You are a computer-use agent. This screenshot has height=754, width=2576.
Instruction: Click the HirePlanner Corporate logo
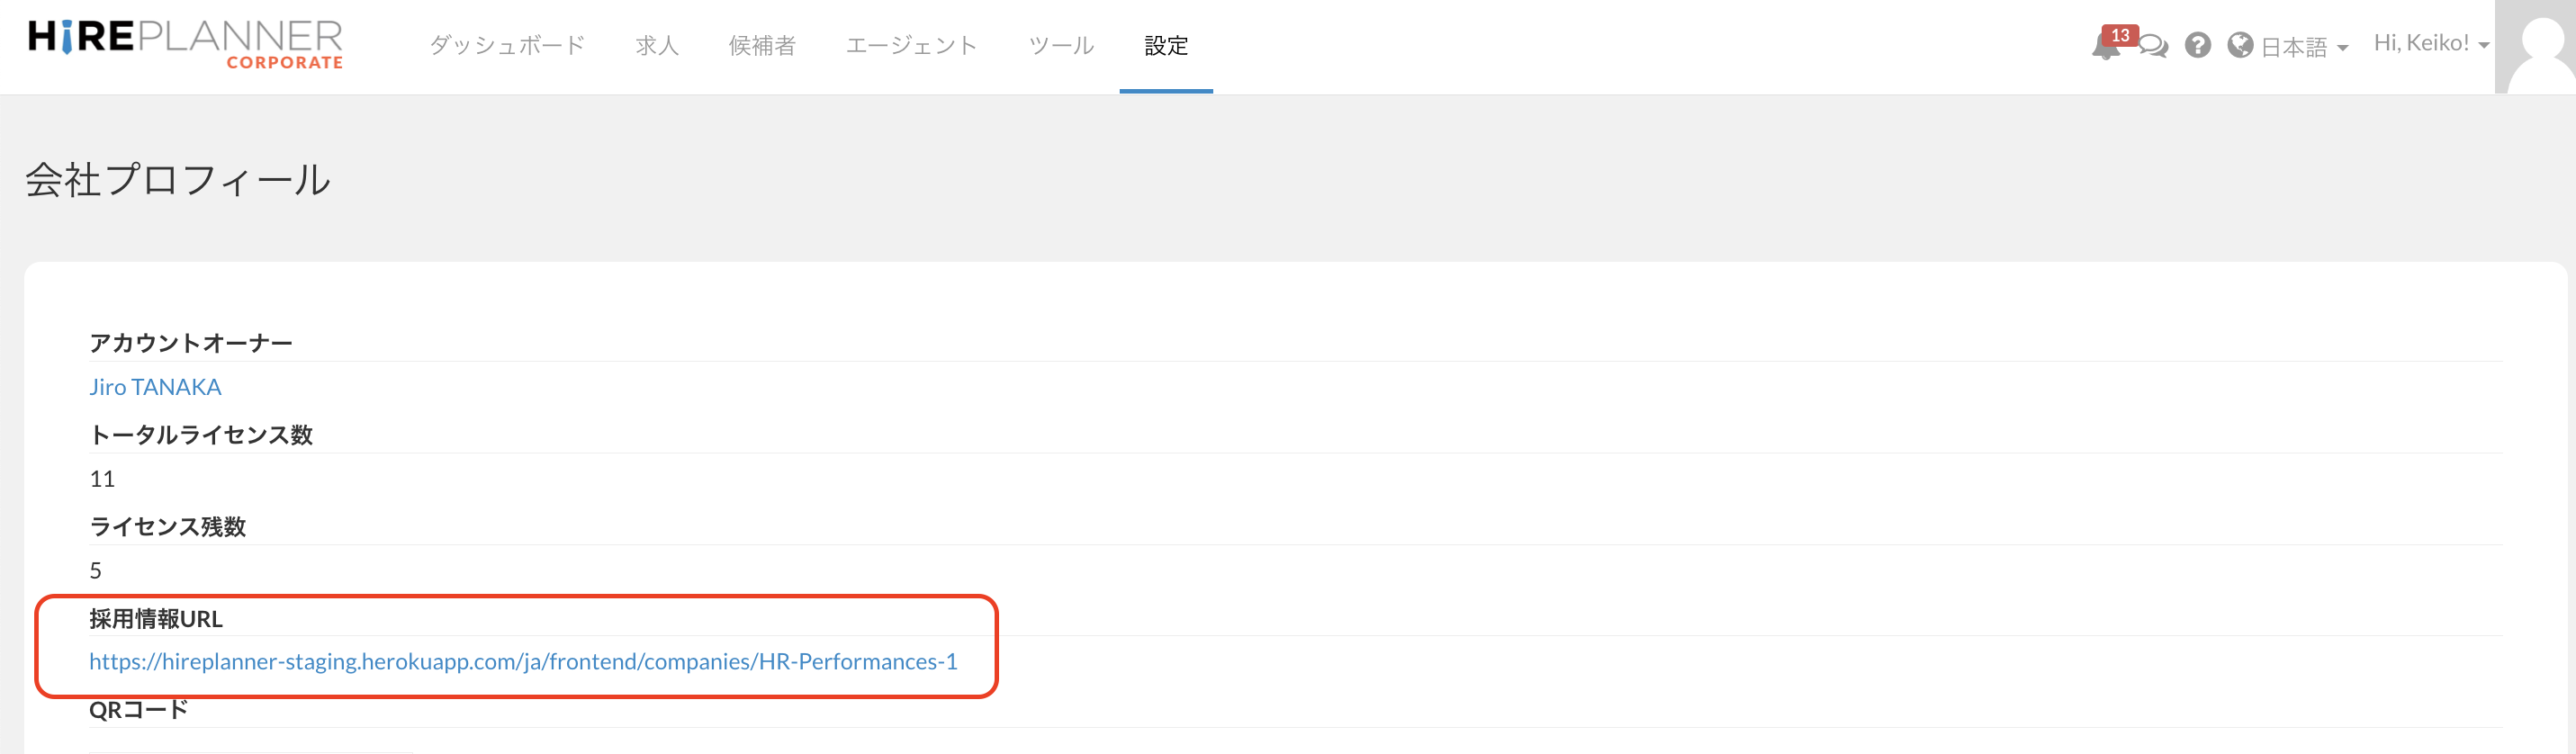(186, 45)
